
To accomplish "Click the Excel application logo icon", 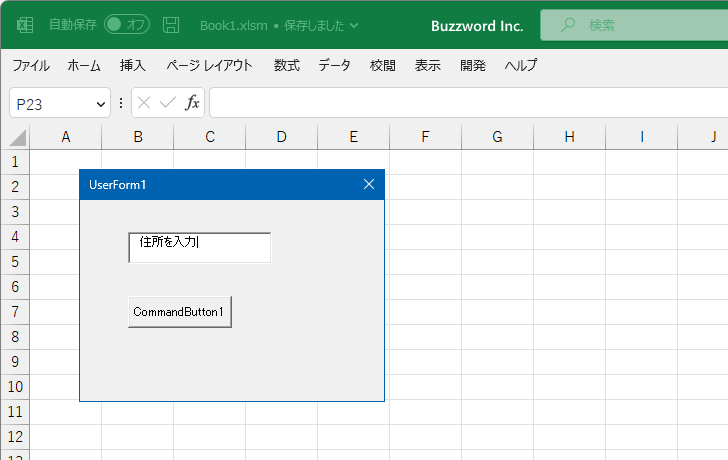I will point(25,25).
